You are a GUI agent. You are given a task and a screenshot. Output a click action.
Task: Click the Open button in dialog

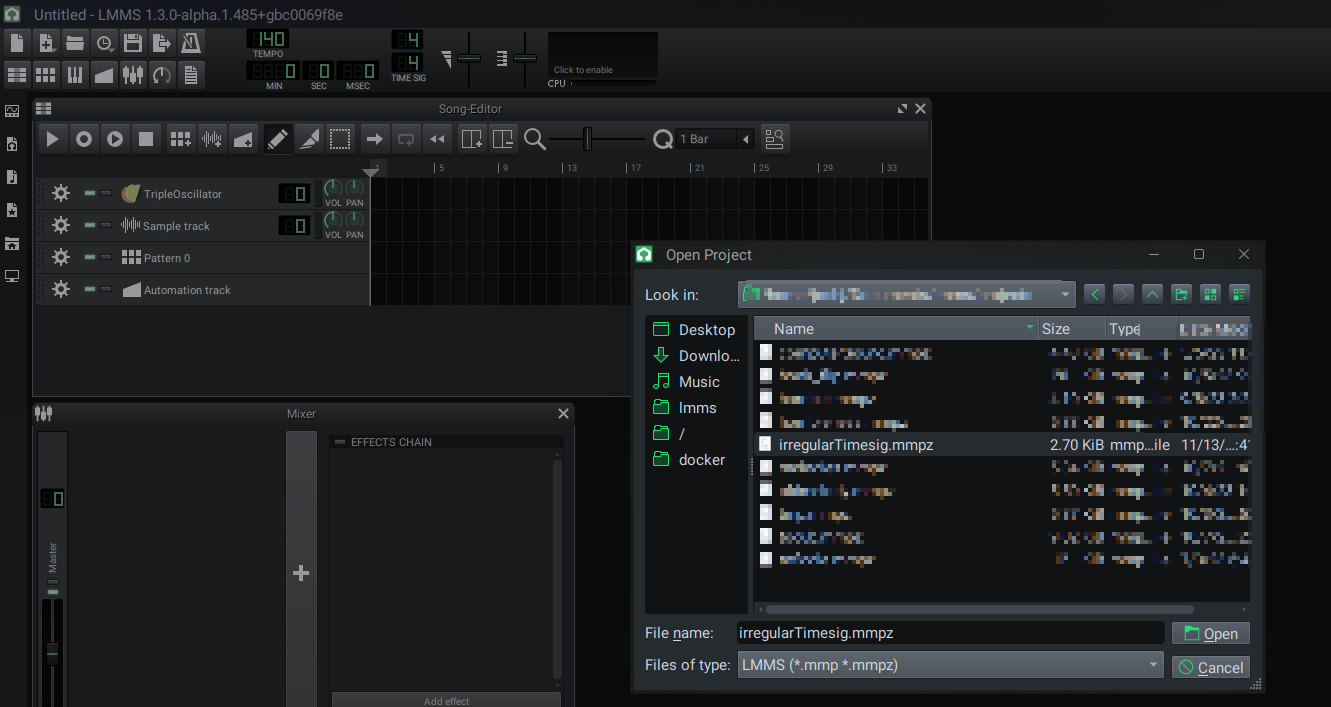pos(1211,633)
